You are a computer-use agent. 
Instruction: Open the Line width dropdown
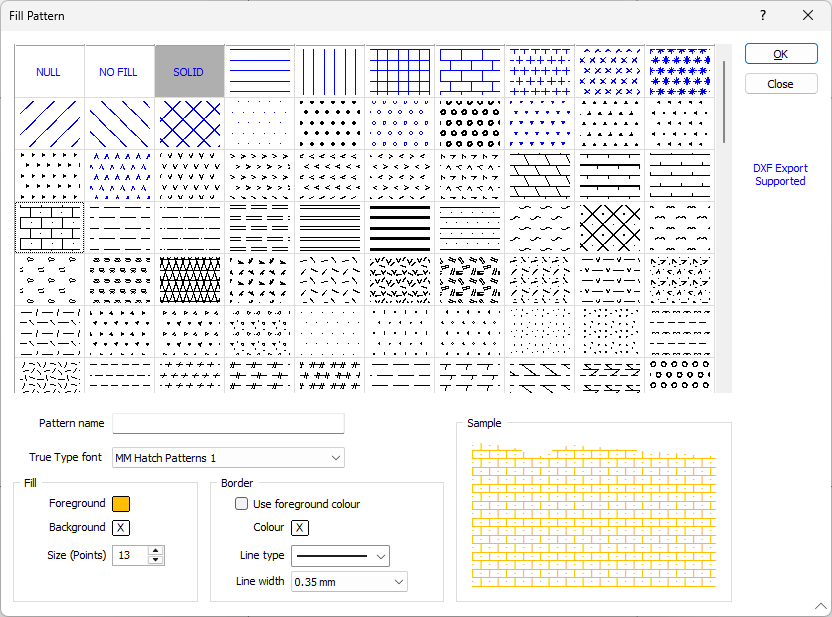point(349,581)
